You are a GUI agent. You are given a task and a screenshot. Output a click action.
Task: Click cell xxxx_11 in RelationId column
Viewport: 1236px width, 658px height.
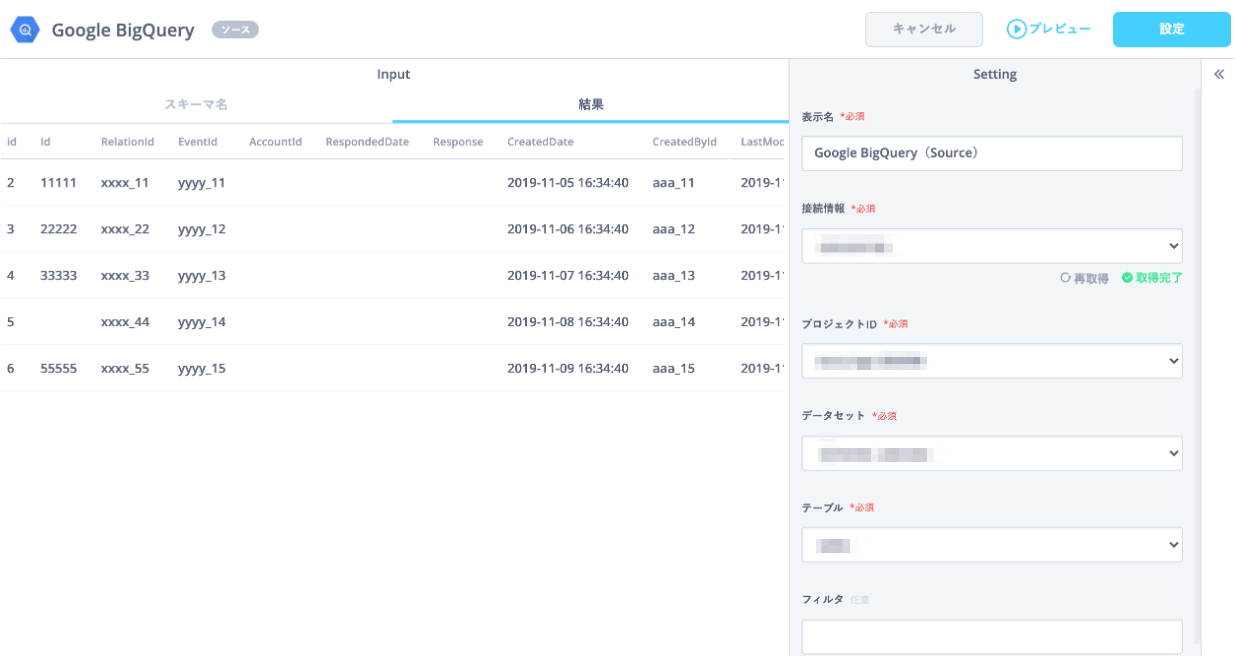[x=124, y=183]
